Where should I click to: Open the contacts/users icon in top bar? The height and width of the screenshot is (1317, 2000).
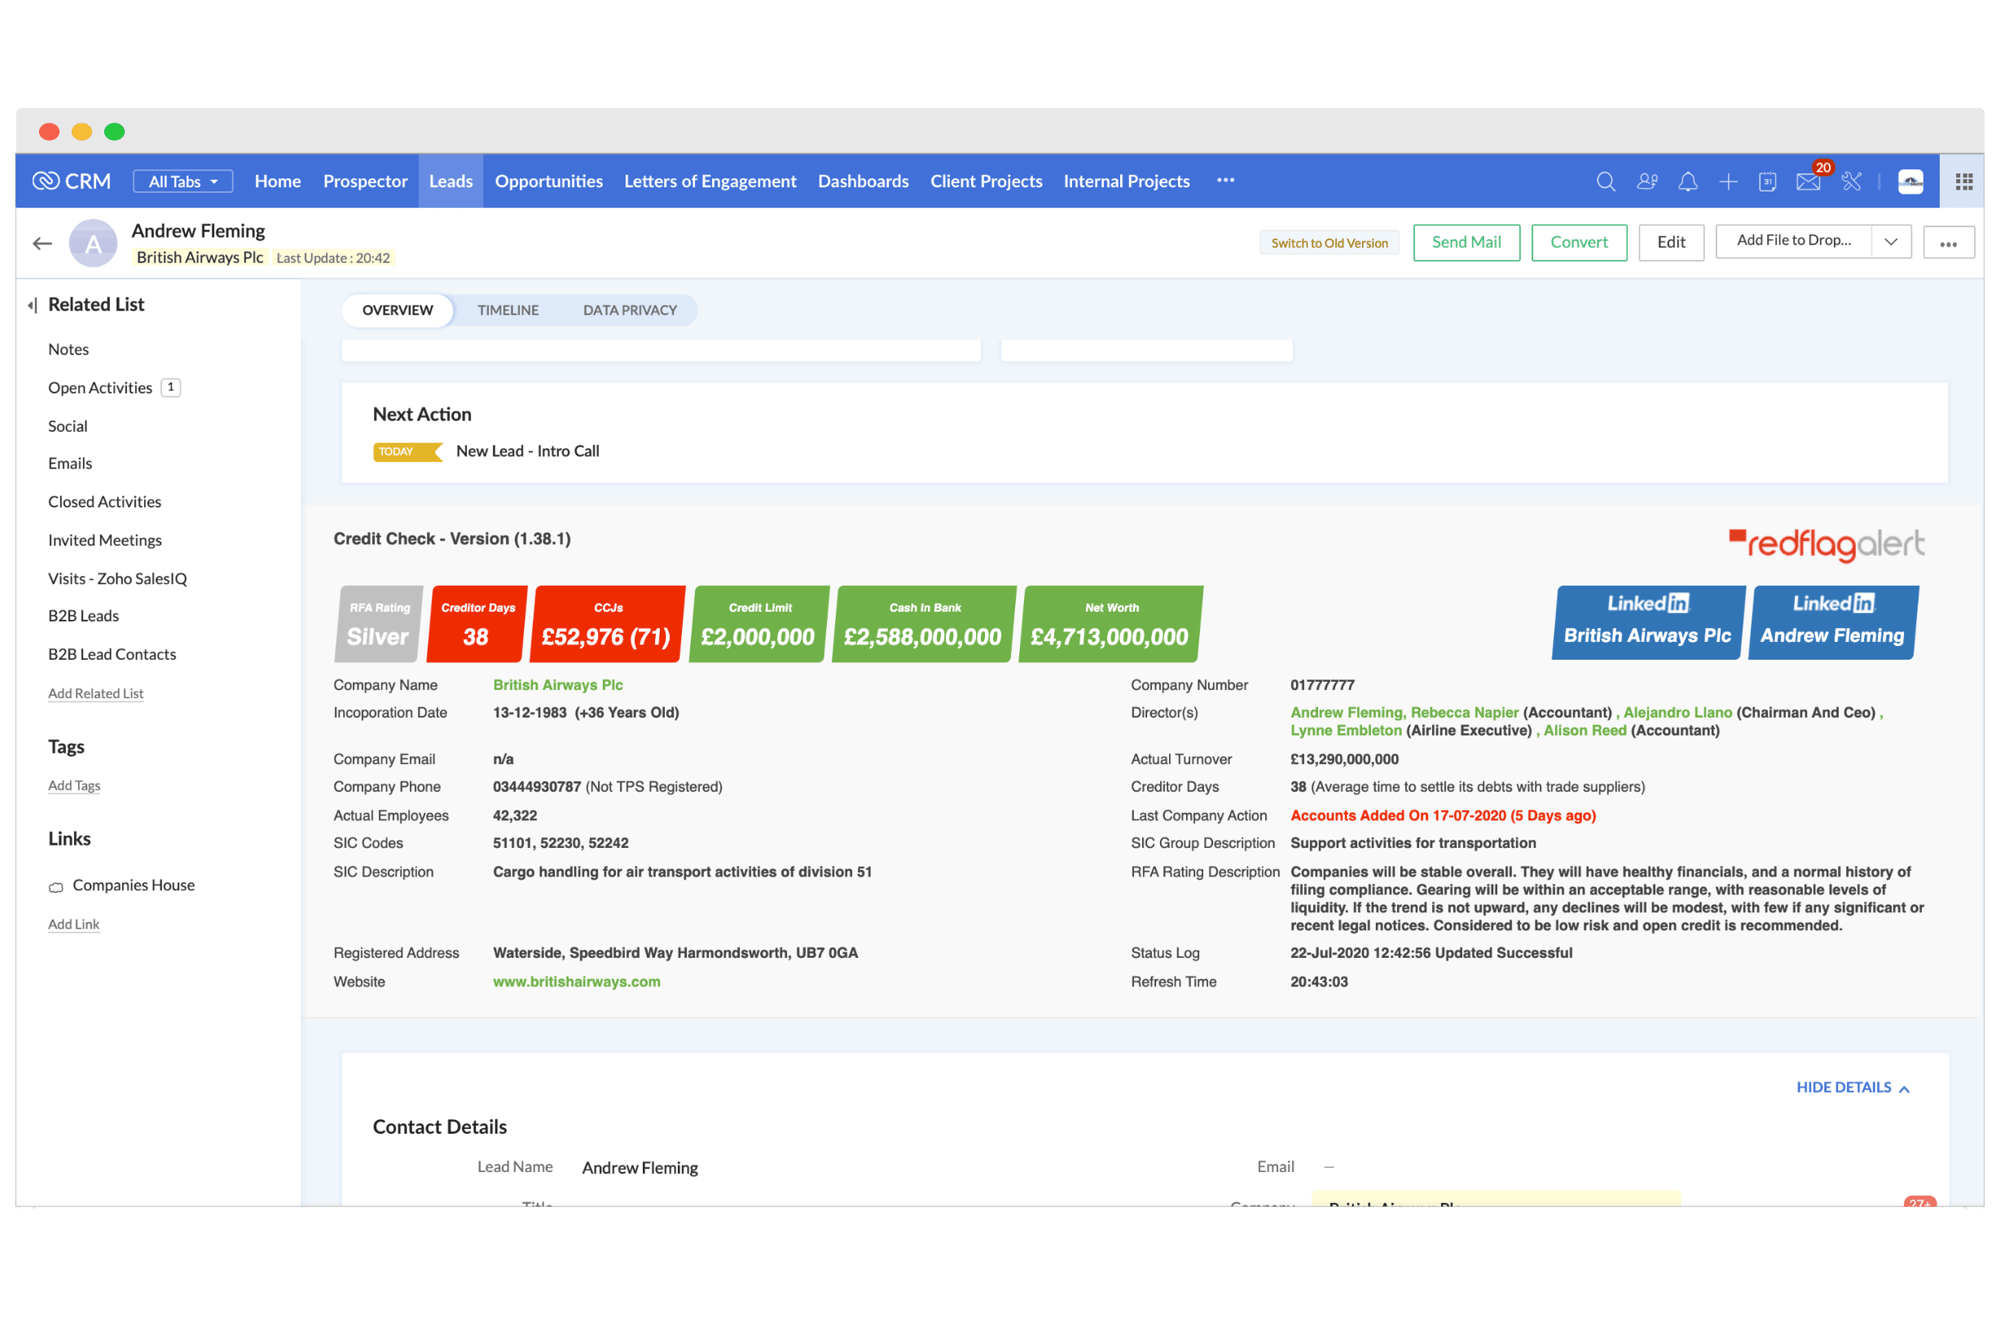(x=1647, y=181)
